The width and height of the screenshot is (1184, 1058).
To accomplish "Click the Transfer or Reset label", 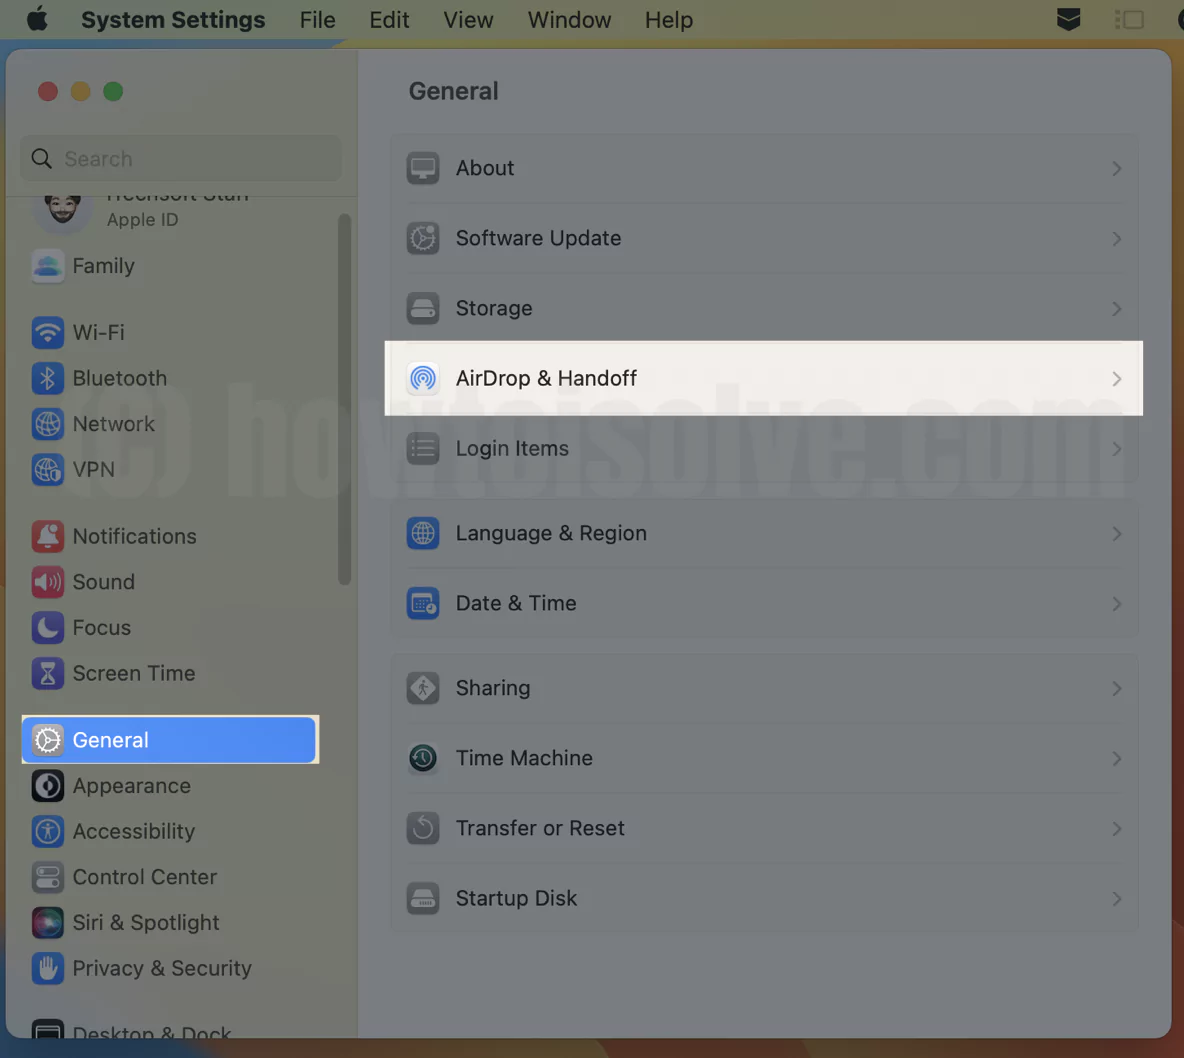I will [540, 828].
